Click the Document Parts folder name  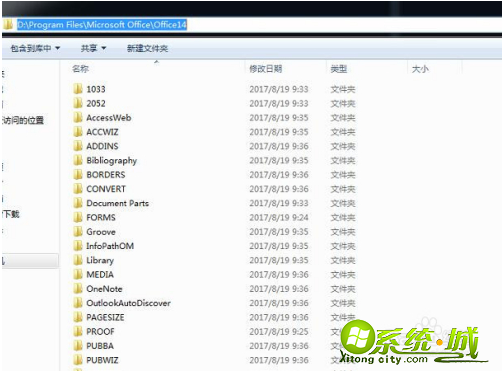(118, 203)
